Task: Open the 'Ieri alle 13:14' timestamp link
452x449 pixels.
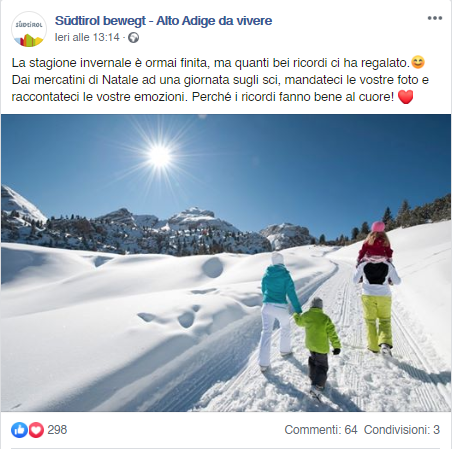Action: tap(87, 37)
